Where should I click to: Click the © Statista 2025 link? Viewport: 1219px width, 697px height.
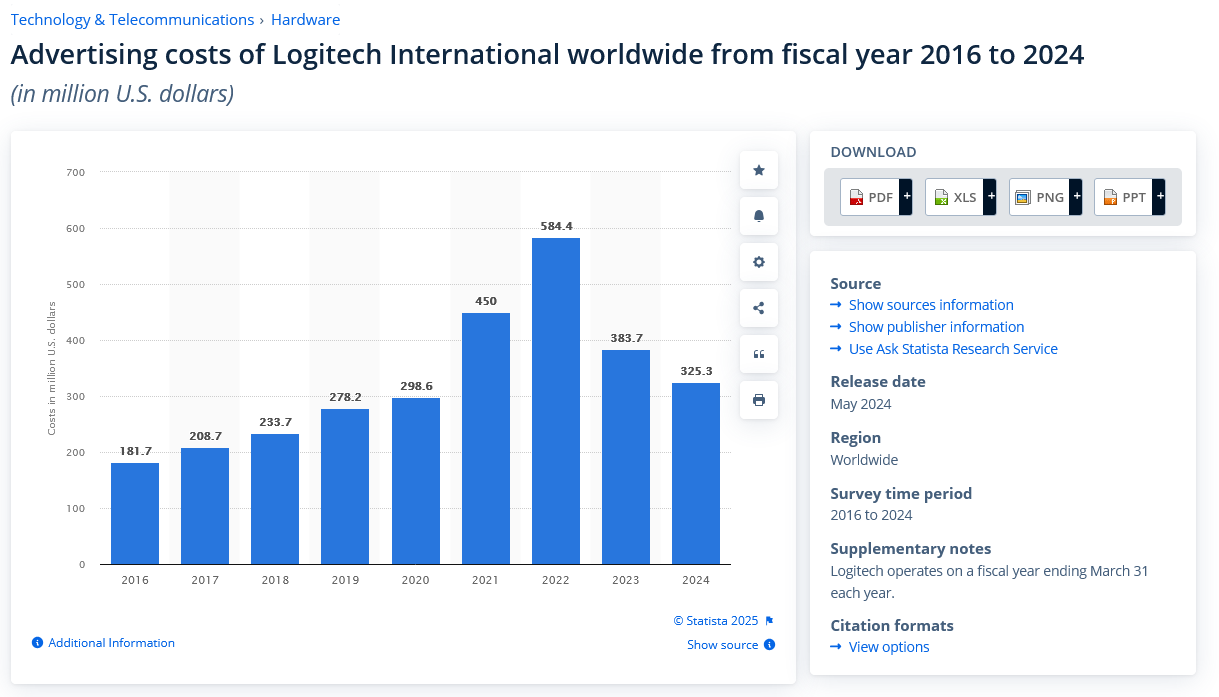(716, 621)
